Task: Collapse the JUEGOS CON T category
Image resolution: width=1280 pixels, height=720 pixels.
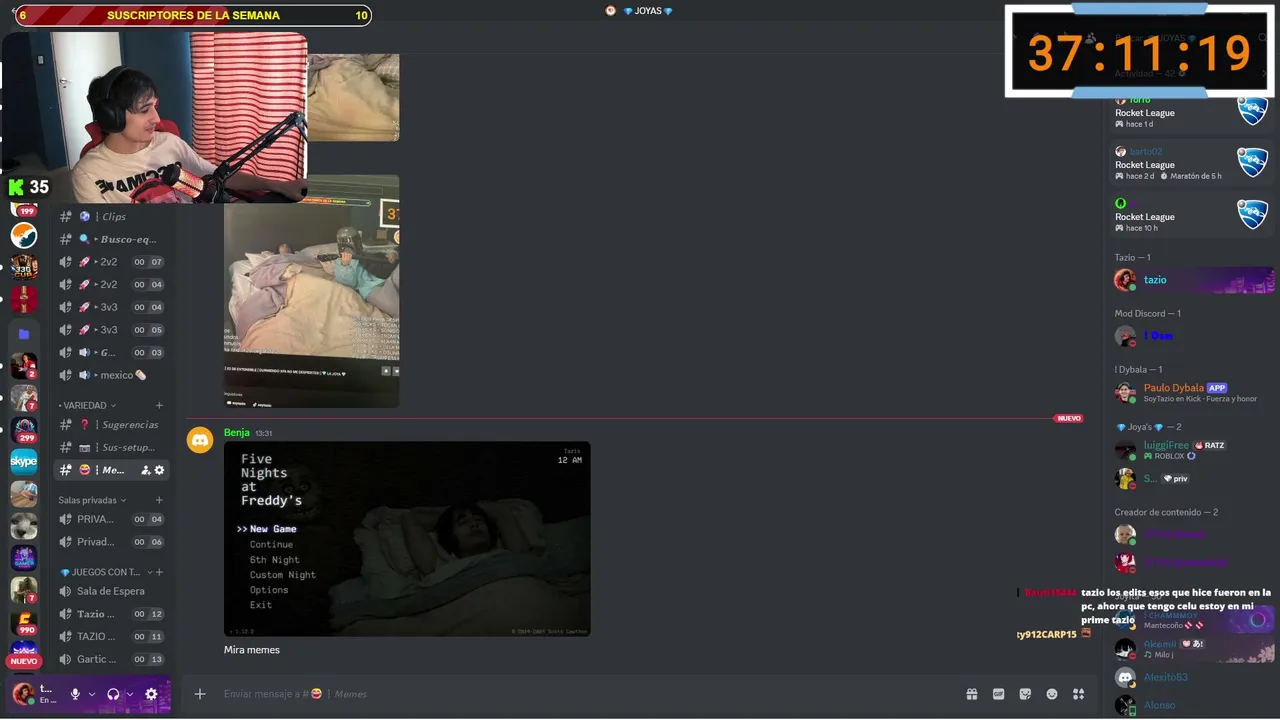Action: [106, 572]
